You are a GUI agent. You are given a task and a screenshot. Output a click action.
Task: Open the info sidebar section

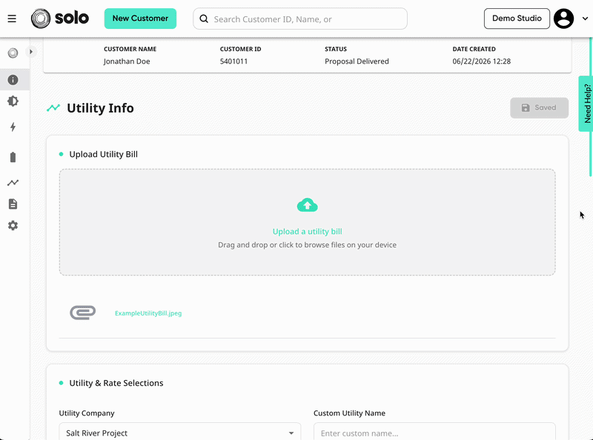click(x=13, y=80)
